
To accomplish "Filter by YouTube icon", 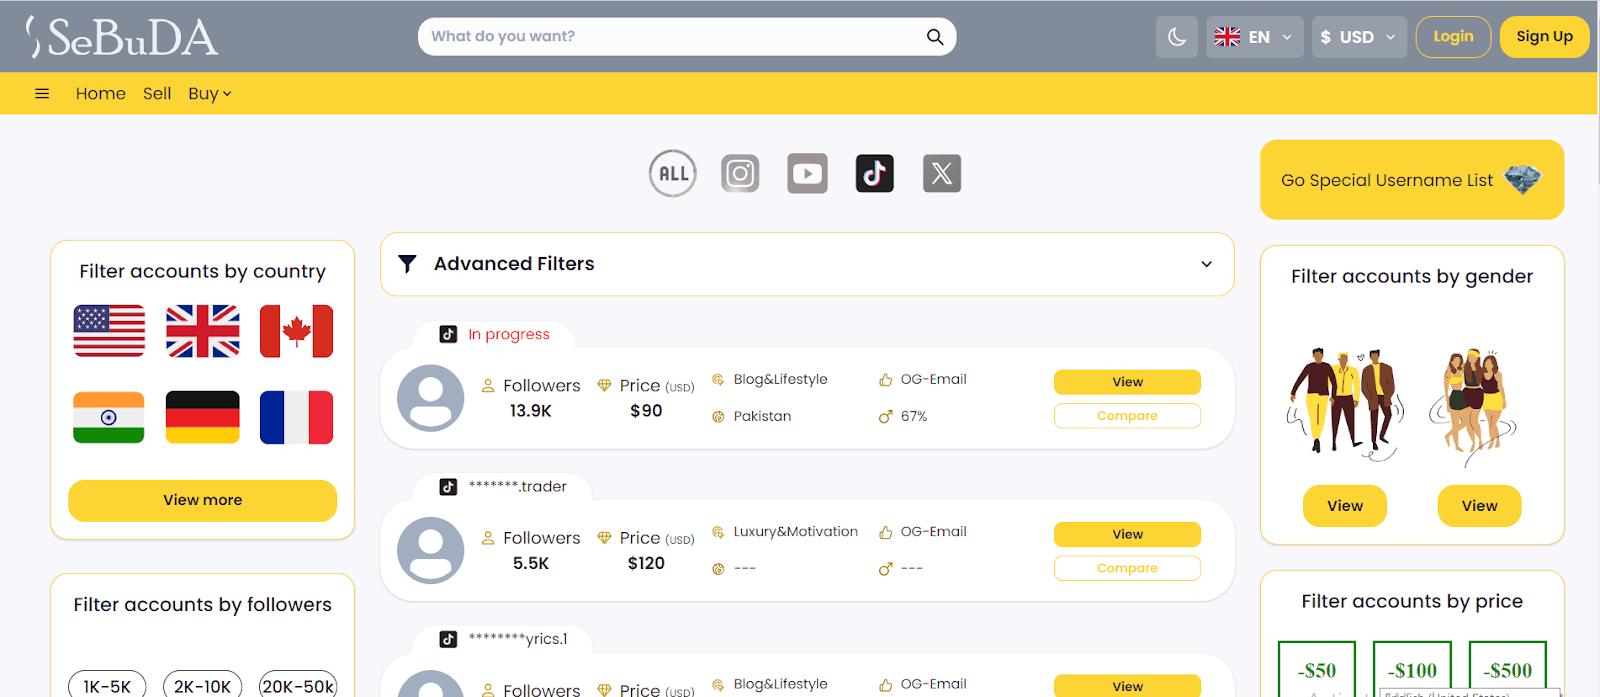I will [807, 174].
